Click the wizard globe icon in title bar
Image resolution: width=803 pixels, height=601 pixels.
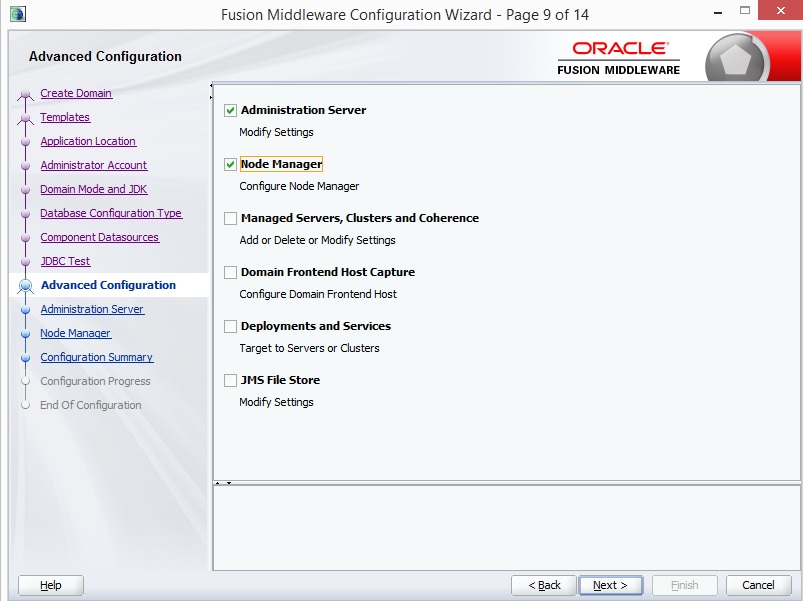click(x=17, y=14)
